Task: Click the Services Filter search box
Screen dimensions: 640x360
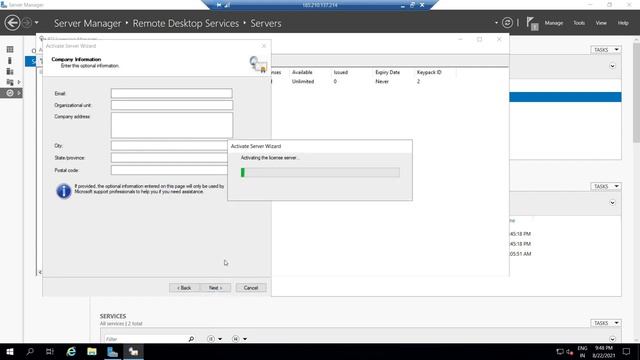Action: point(145,339)
